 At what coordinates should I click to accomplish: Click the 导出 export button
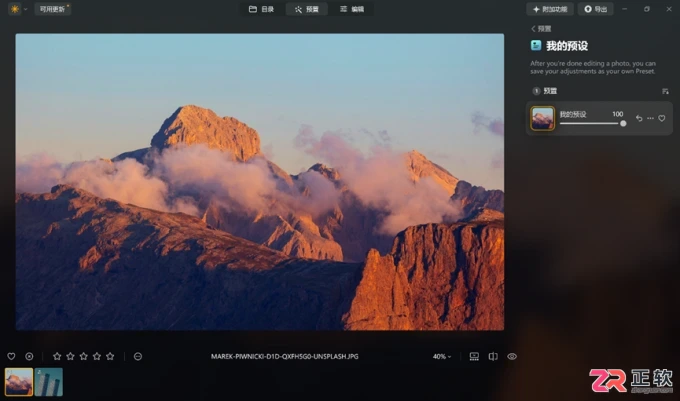595,9
